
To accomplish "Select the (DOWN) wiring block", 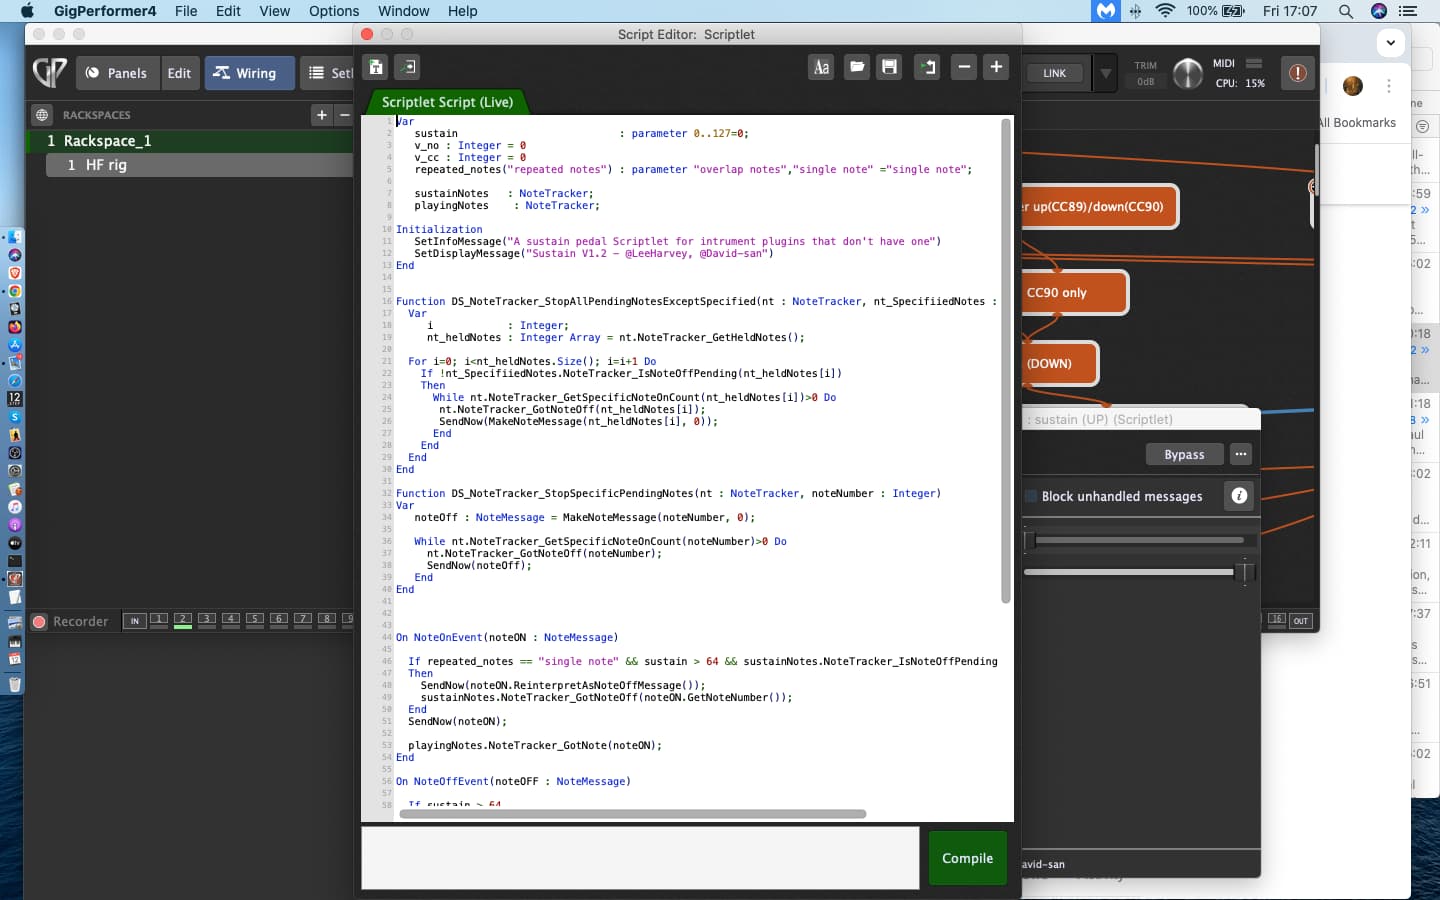I will coord(1059,363).
